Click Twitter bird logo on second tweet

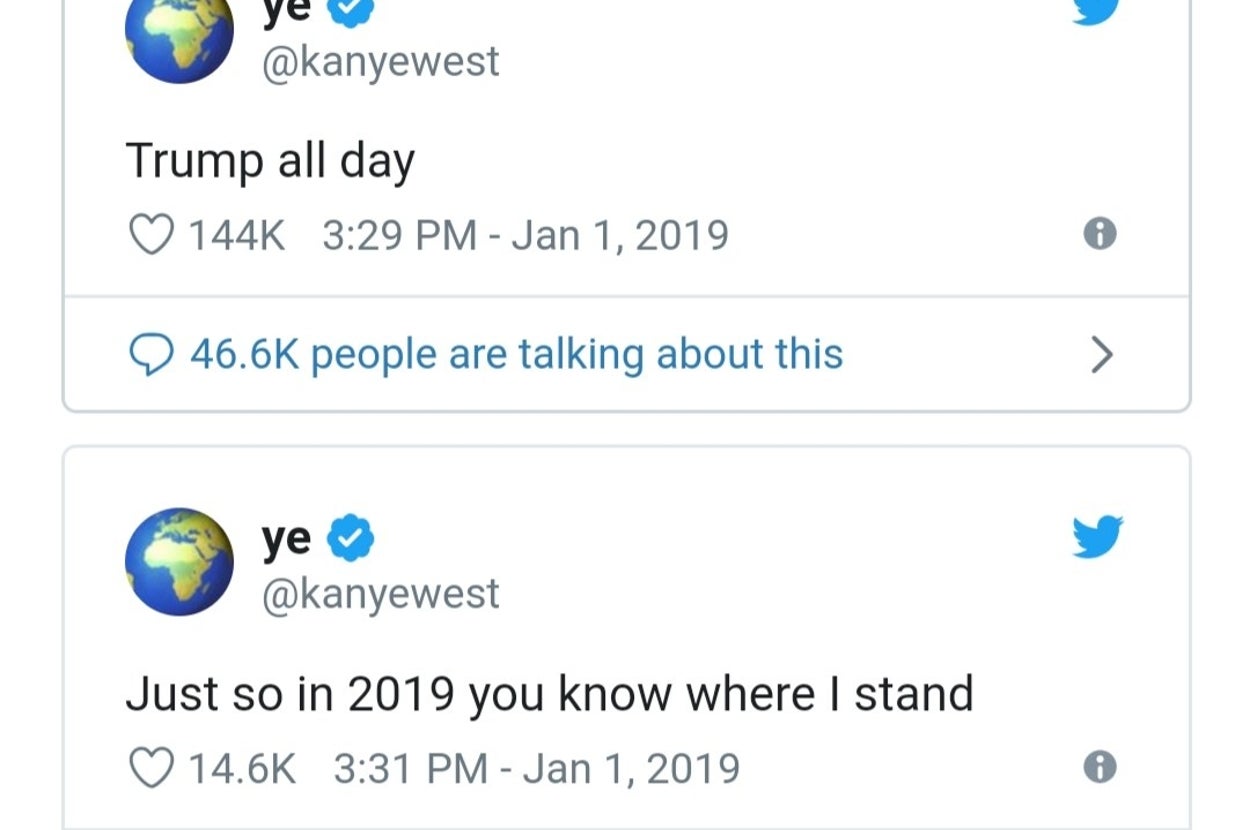tap(1097, 535)
